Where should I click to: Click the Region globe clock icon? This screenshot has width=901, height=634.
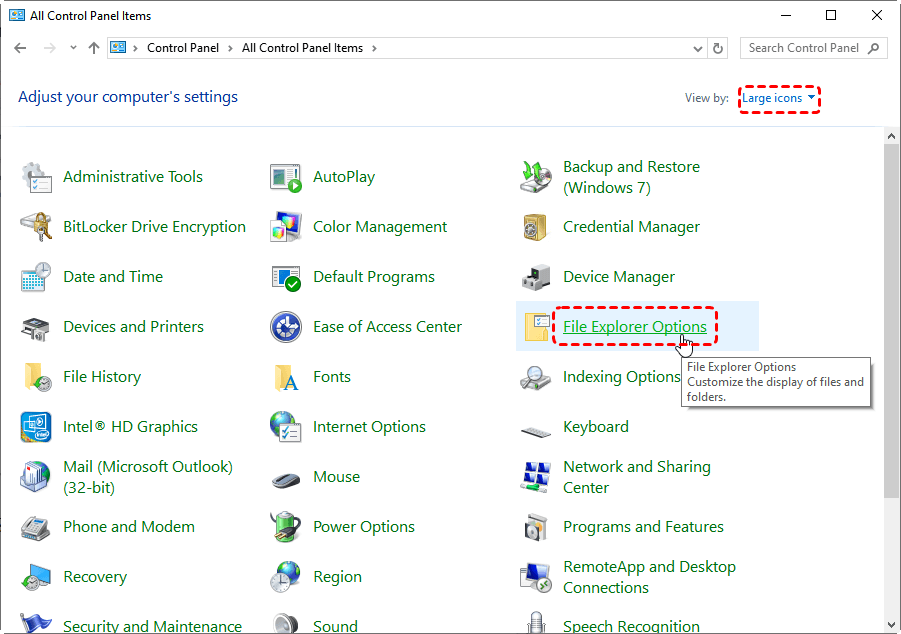point(286,577)
